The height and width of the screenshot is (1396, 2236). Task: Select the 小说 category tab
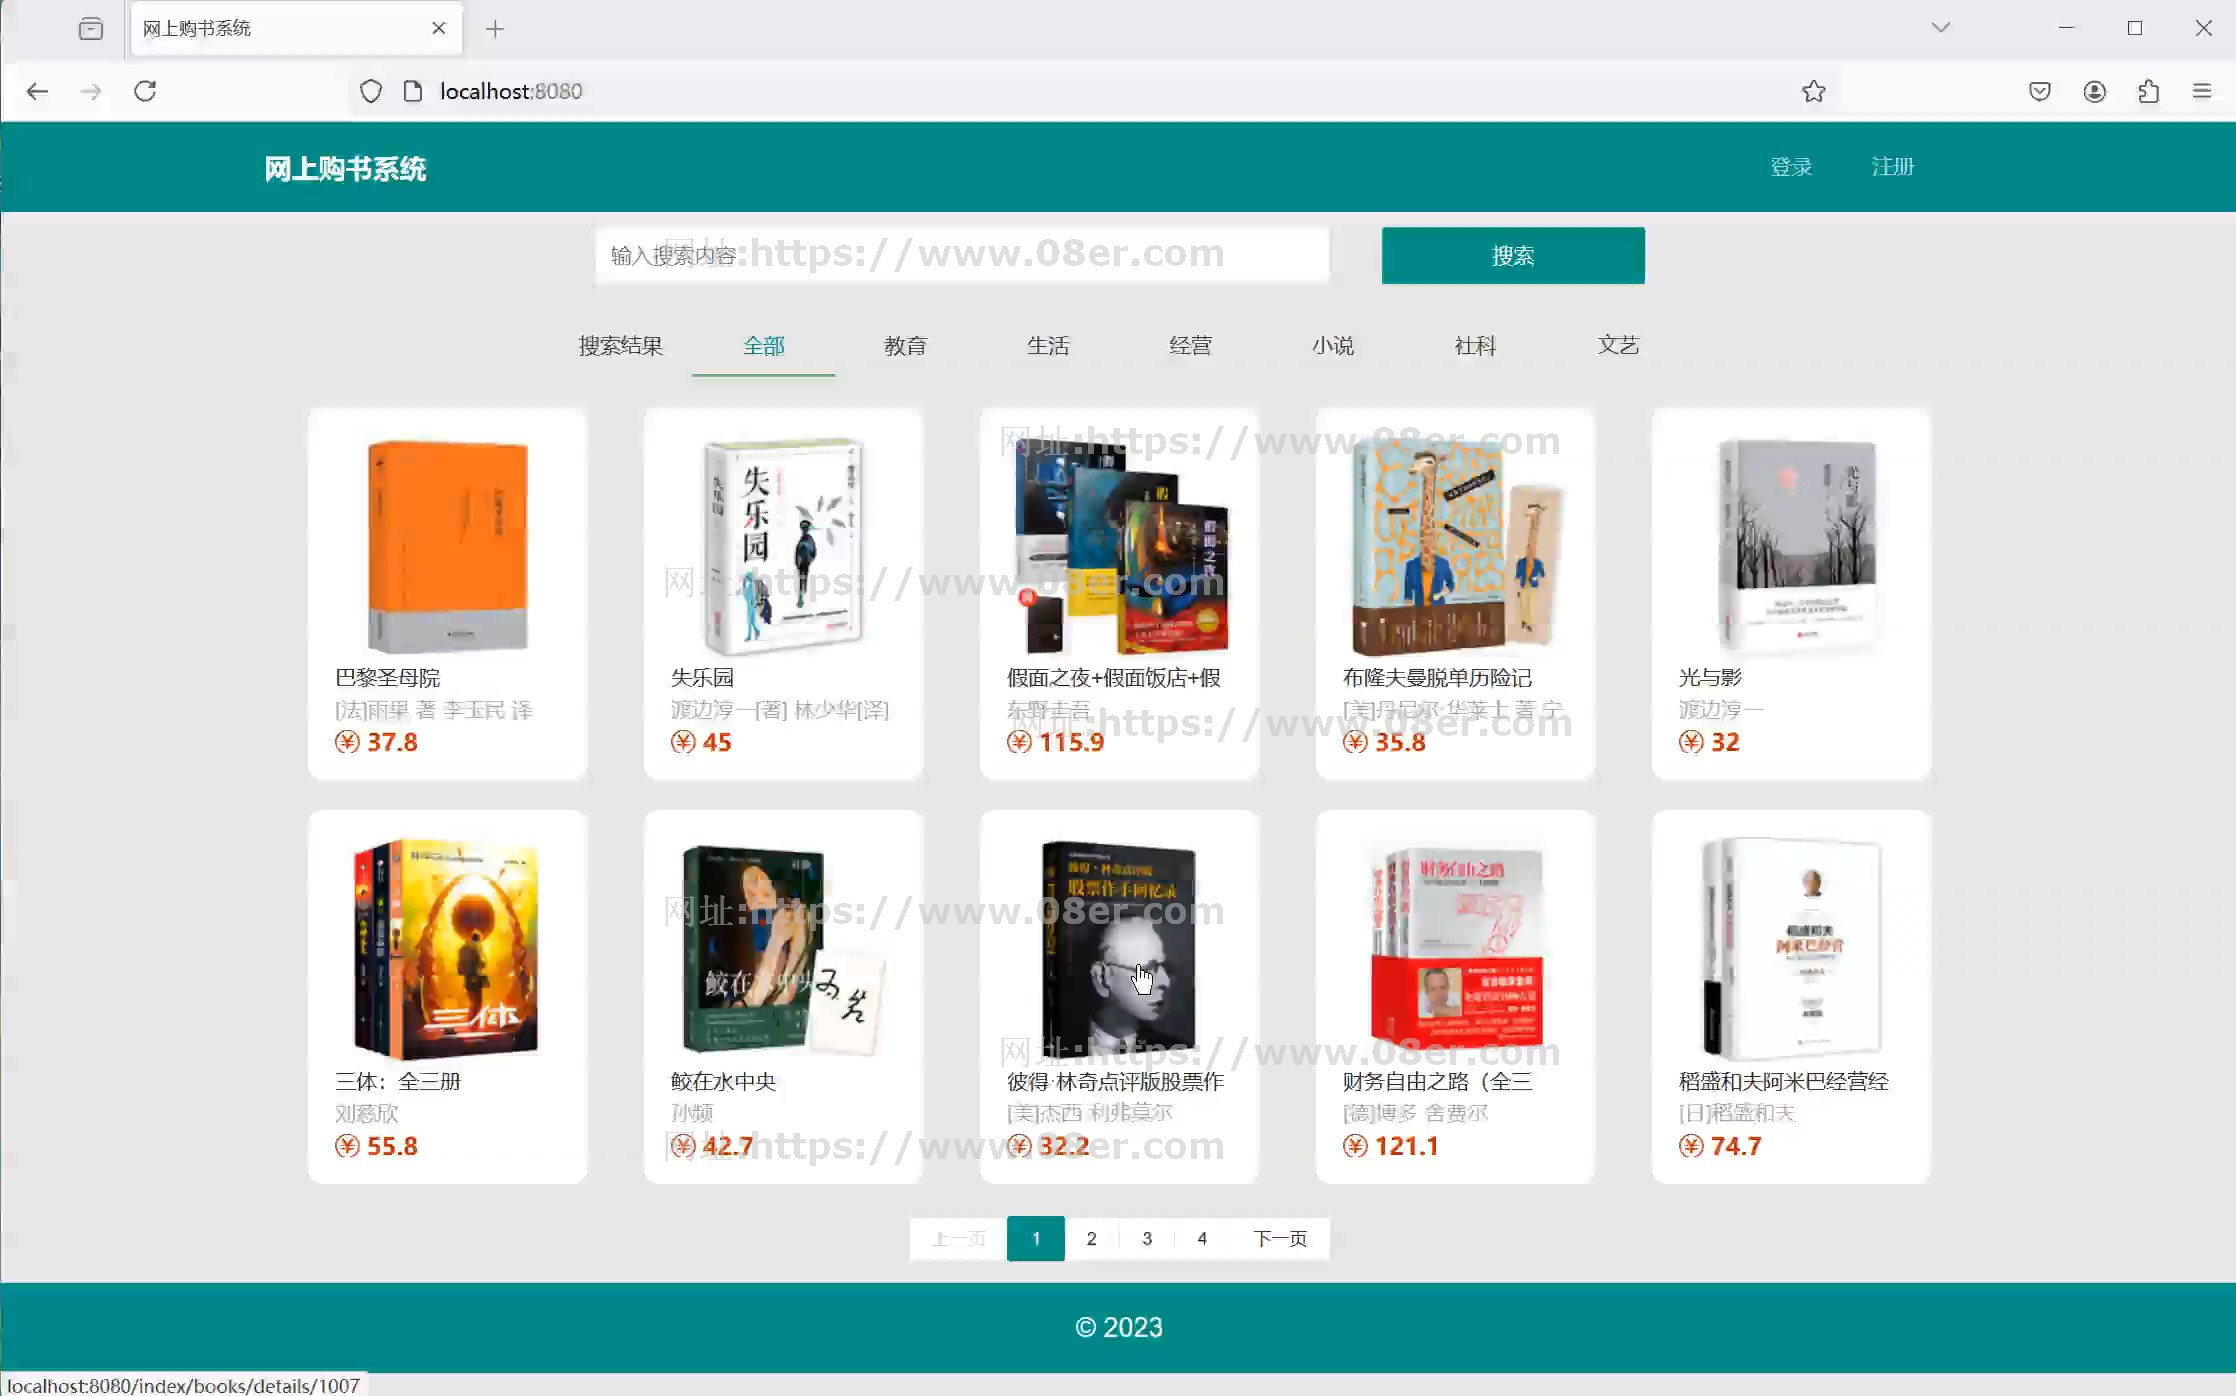1334,345
